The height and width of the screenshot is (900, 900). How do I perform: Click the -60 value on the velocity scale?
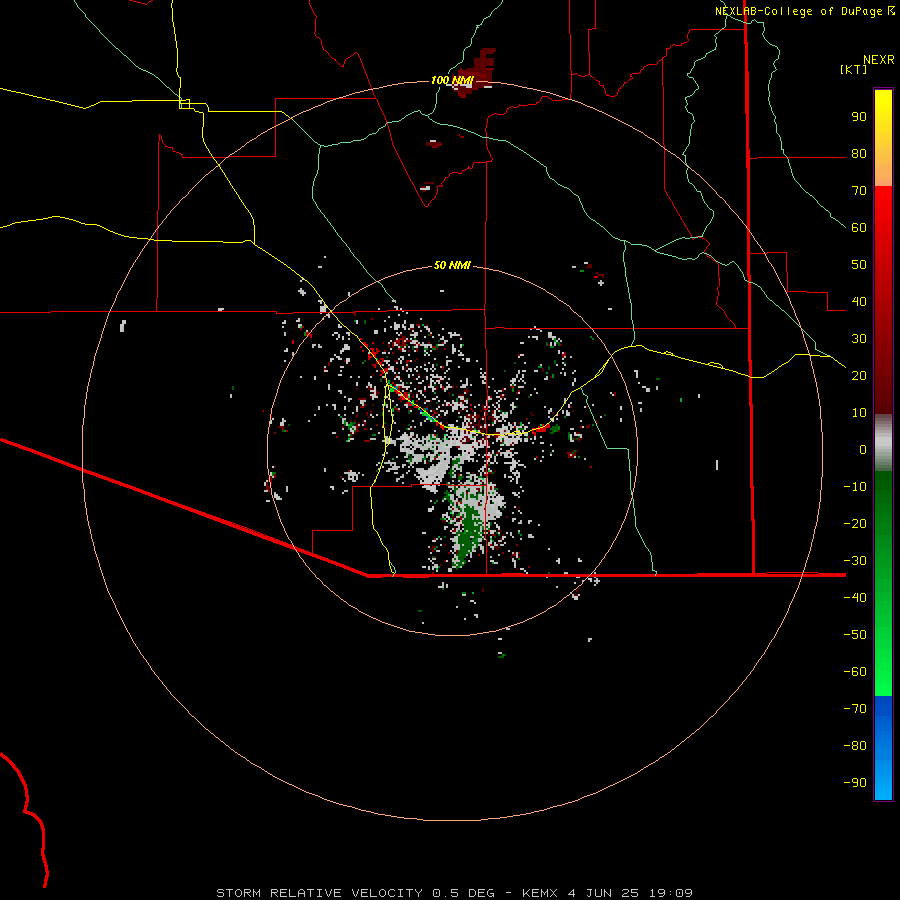click(x=855, y=672)
